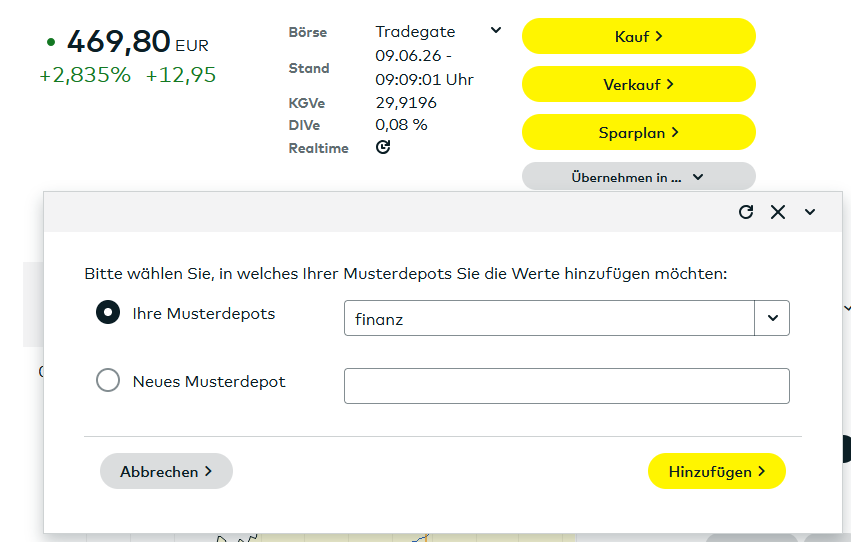Image resolution: width=851 pixels, height=542 pixels.
Task: Click Hinzufügen to add
Action: click(x=716, y=471)
